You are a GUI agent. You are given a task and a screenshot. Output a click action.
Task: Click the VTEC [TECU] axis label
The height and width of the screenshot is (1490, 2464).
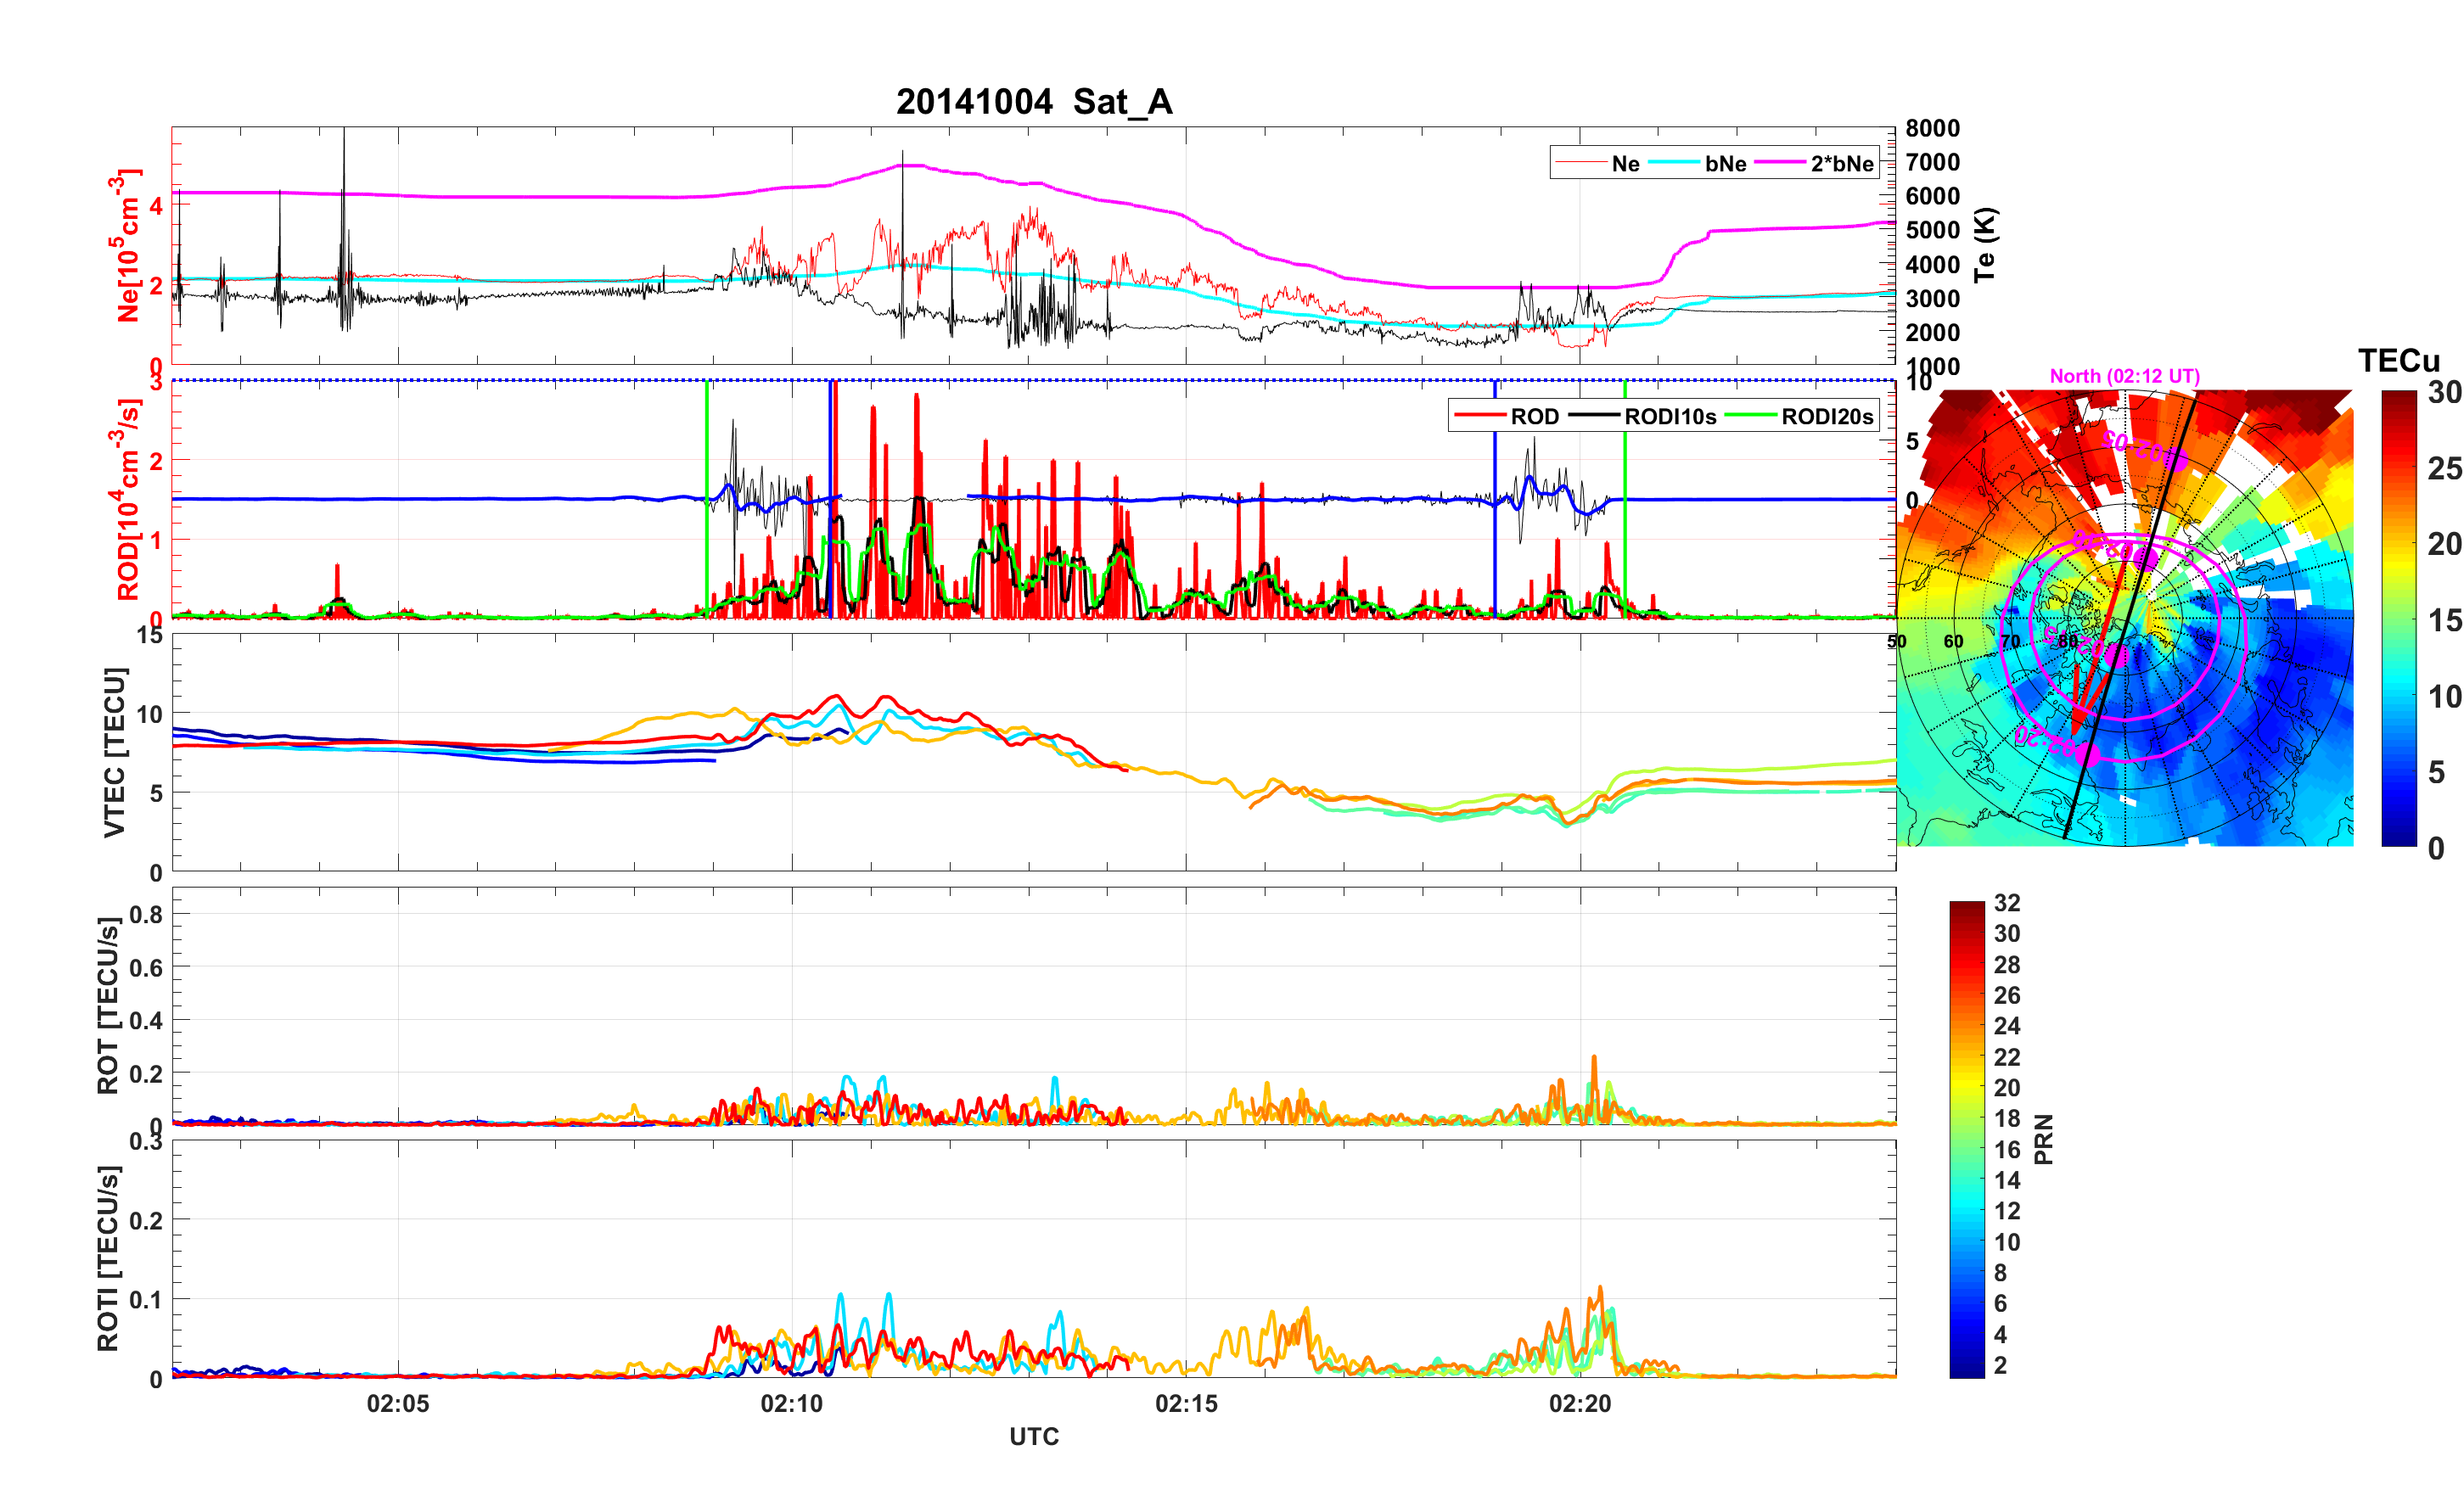[115, 752]
